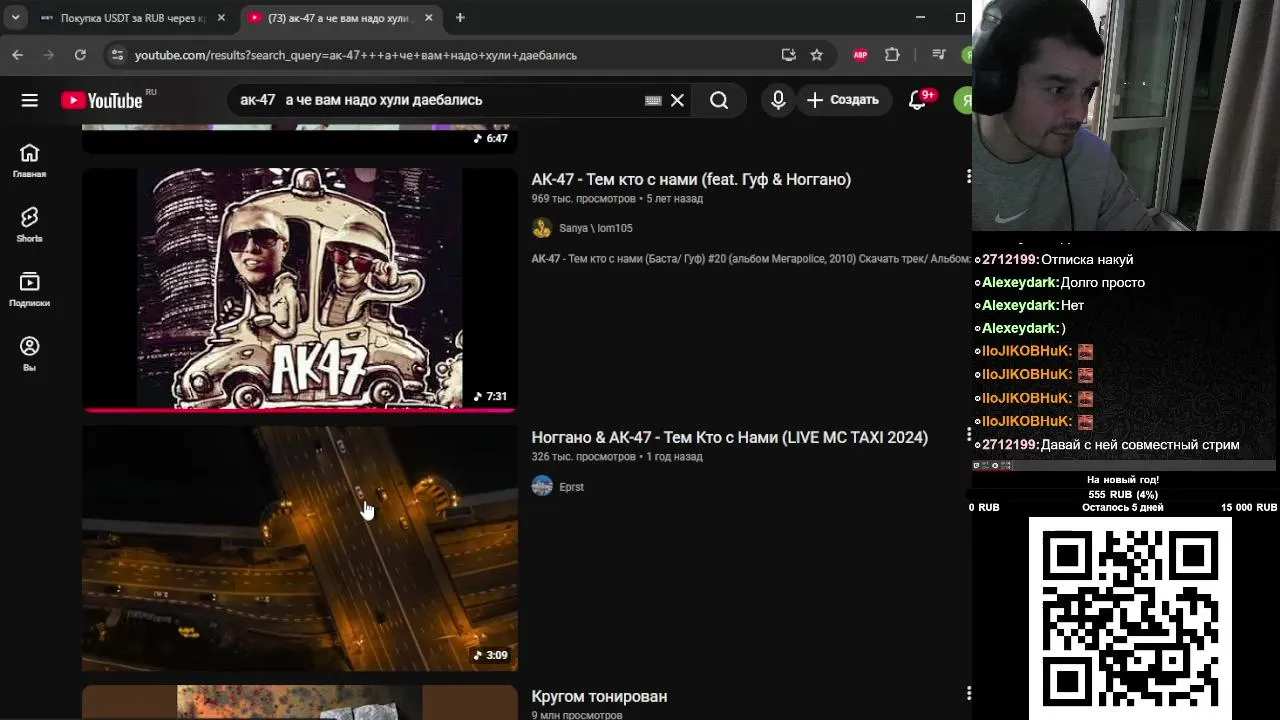Open channel Eprst
This screenshot has width=1280, height=720.
571,487
